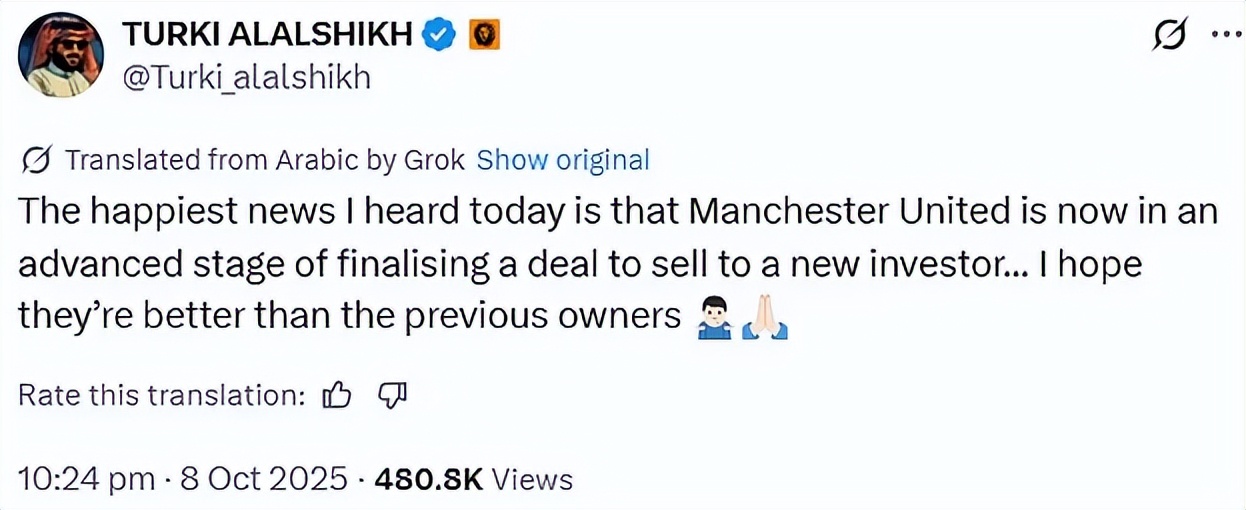Open the @Turki_alalshikh handle link
Image resolution: width=1246 pixels, height=510 pixels.
(245, 76)
